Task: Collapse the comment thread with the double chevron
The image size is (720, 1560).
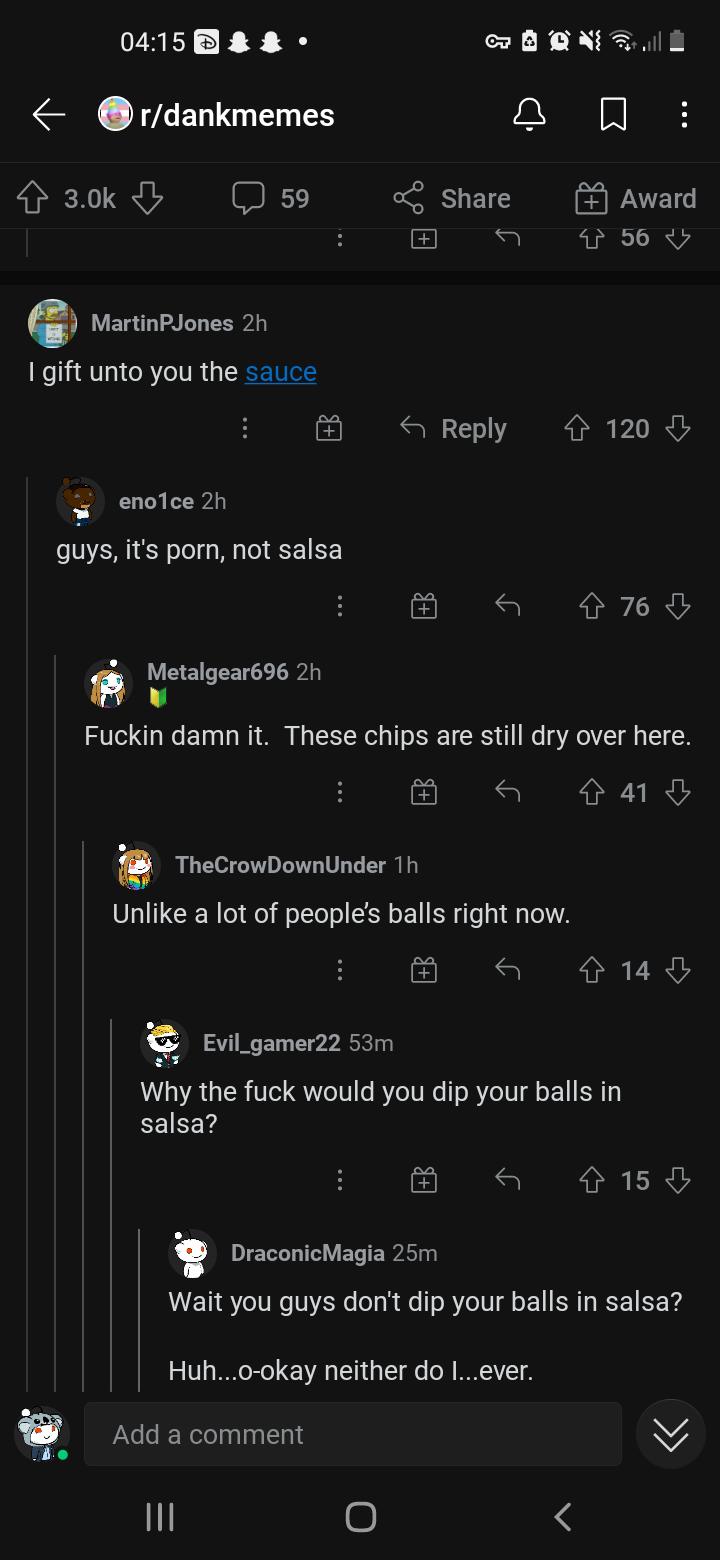Action: pos(670,1433)
